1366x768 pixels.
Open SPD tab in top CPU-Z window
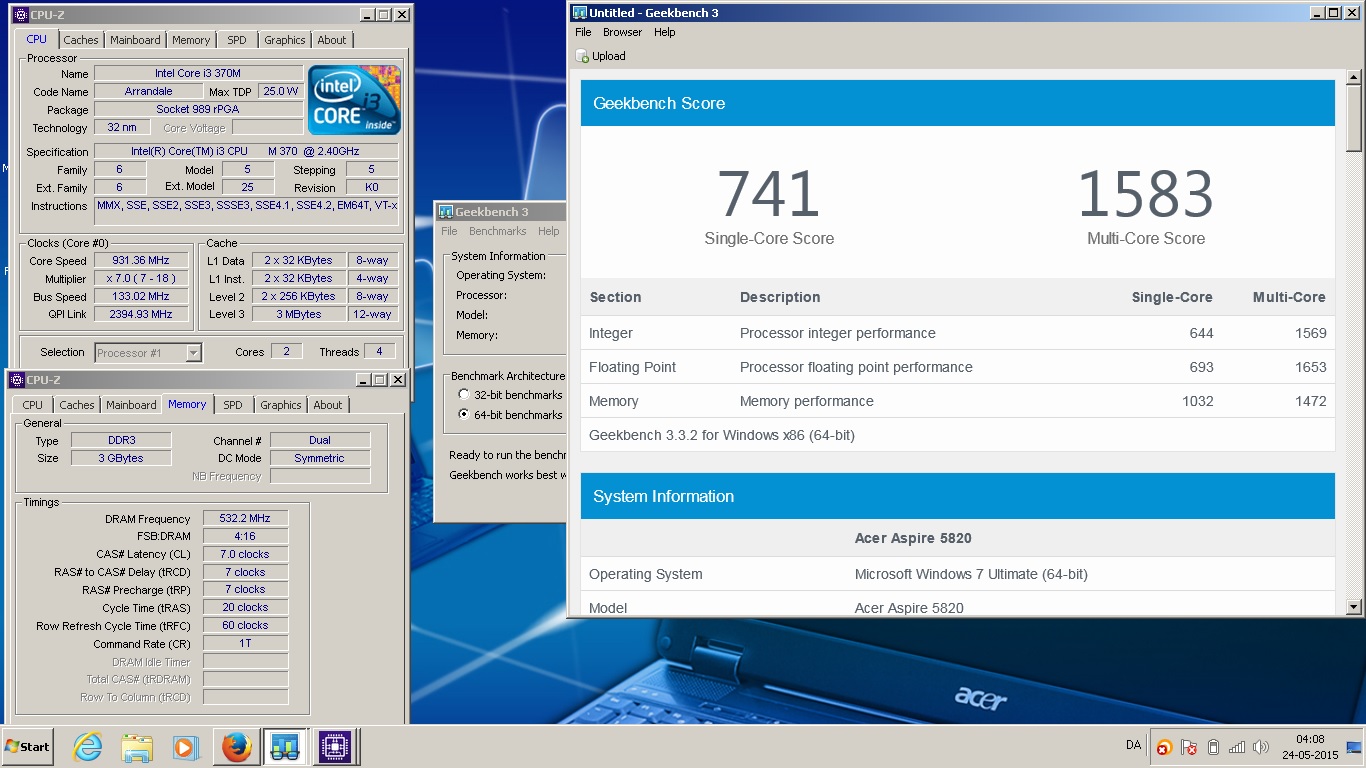237,40
